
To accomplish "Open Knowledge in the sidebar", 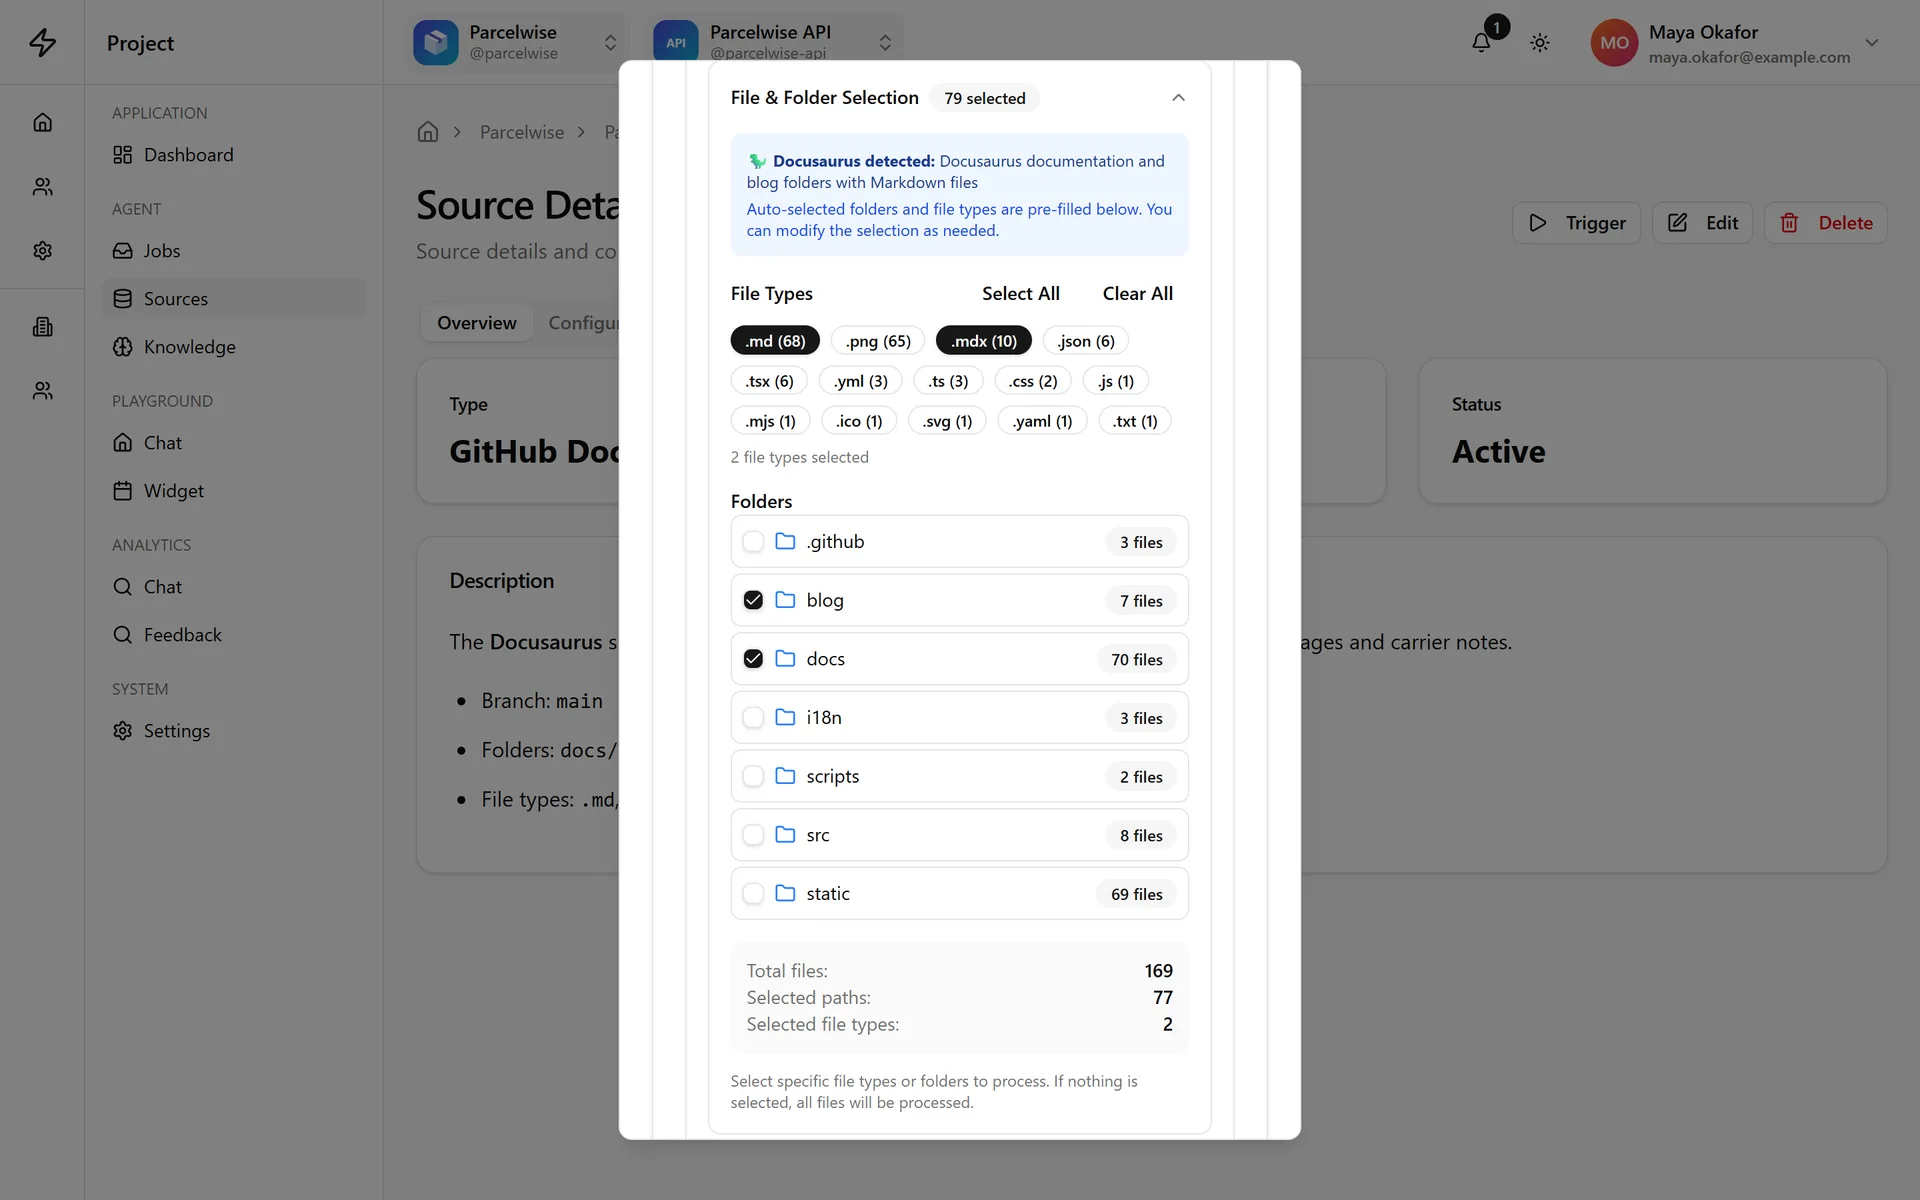I will tap(234, 347).
